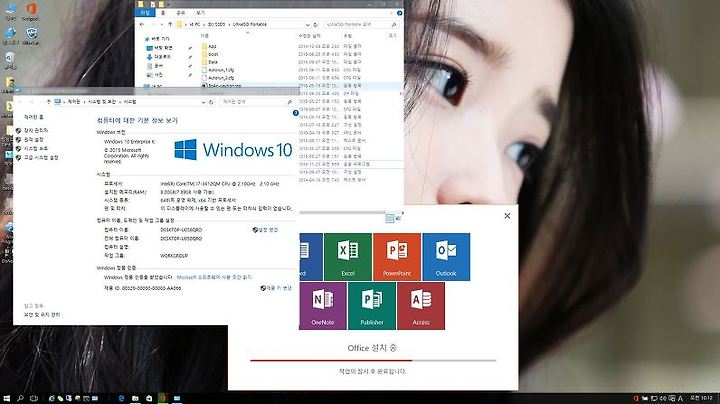Click the Office setup taskbar icon
This screenshot has width=720, height=404.
click(163, 398)
